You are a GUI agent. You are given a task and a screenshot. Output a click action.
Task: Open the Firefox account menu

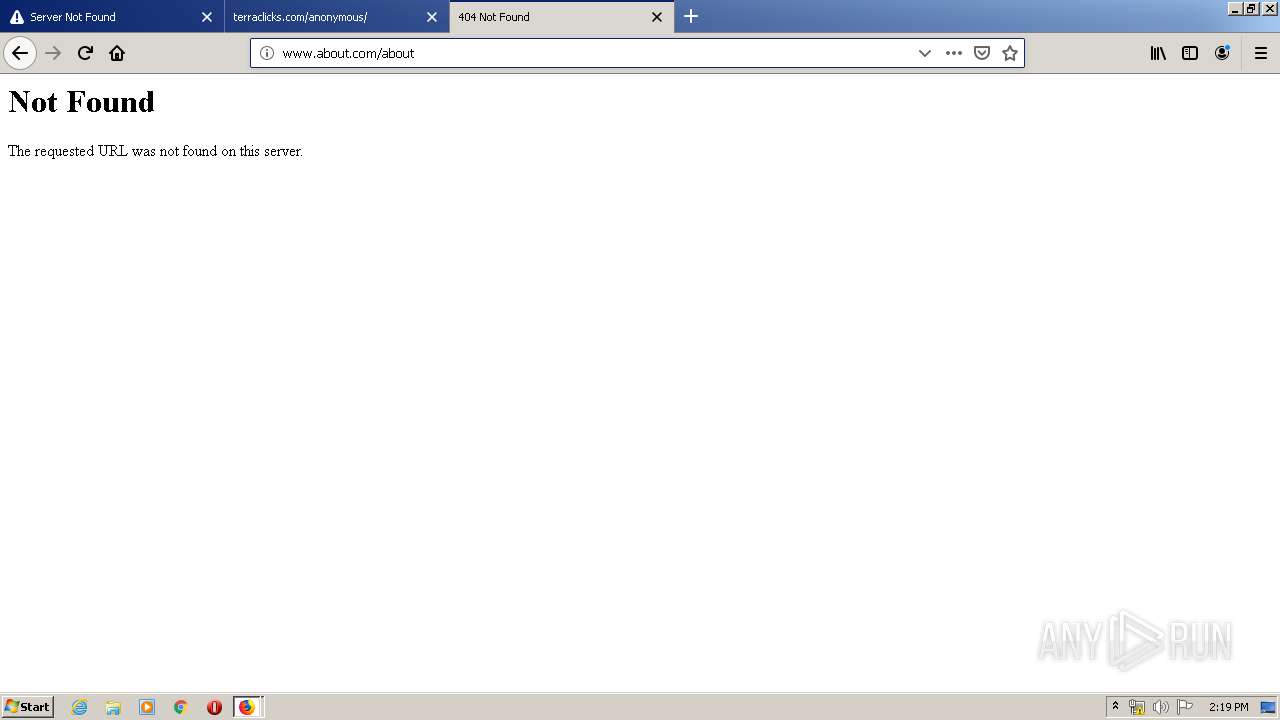(x=1222, y=53)
